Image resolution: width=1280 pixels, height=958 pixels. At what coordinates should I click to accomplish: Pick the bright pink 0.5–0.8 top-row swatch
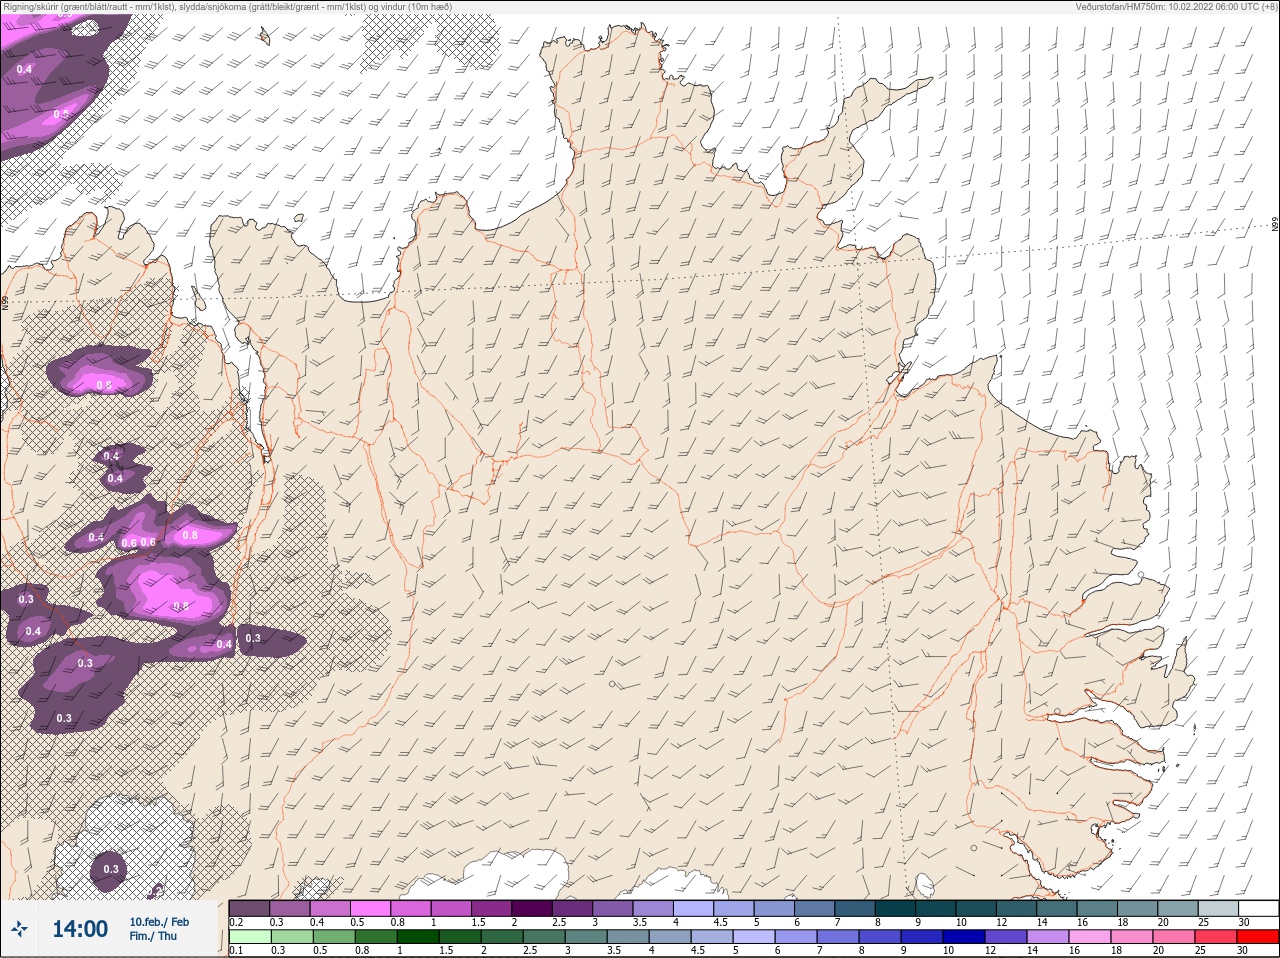click(371, 908)
